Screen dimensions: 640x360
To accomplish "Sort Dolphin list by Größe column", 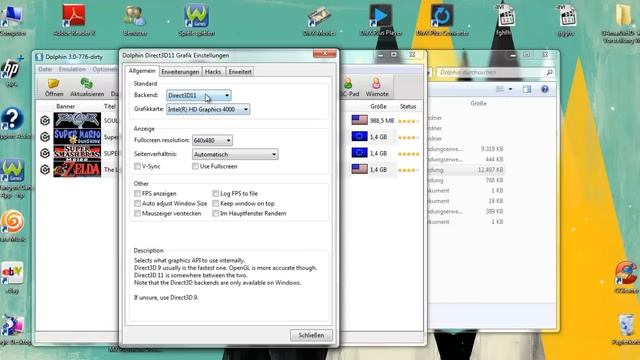I will tap(378, 106).
